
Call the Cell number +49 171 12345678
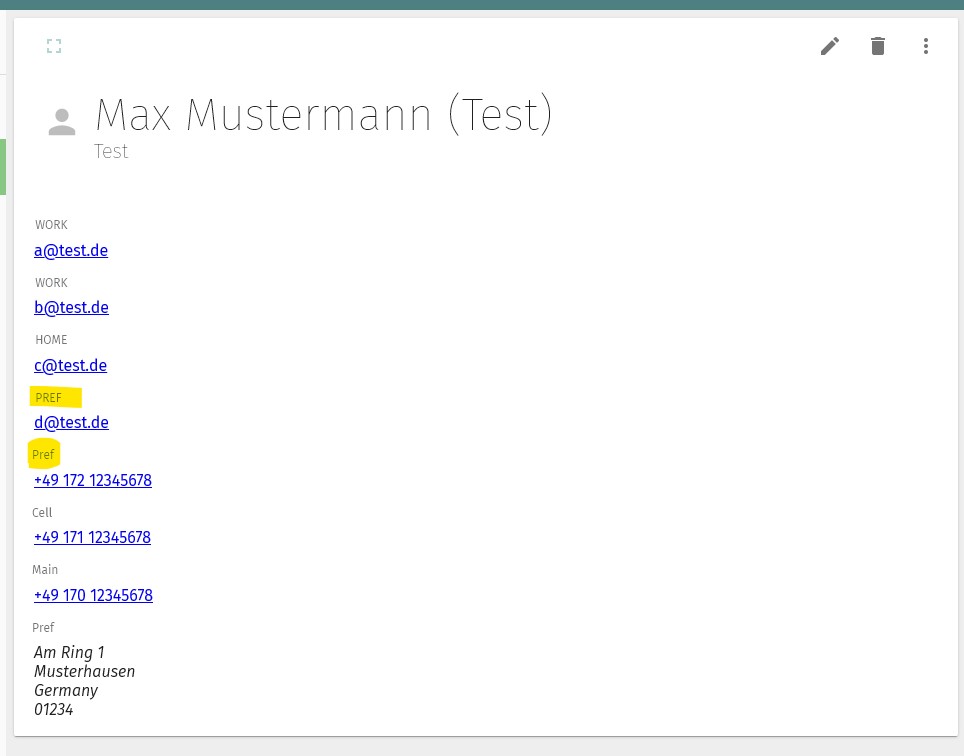(92, 537)
